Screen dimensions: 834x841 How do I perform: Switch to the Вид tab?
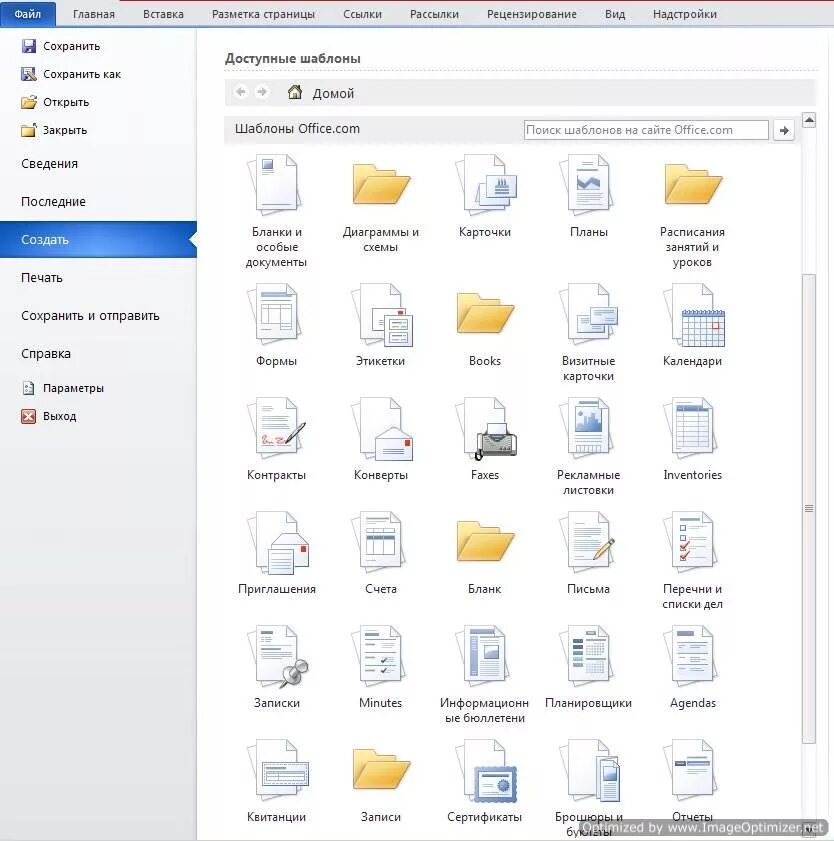[615, 14]
